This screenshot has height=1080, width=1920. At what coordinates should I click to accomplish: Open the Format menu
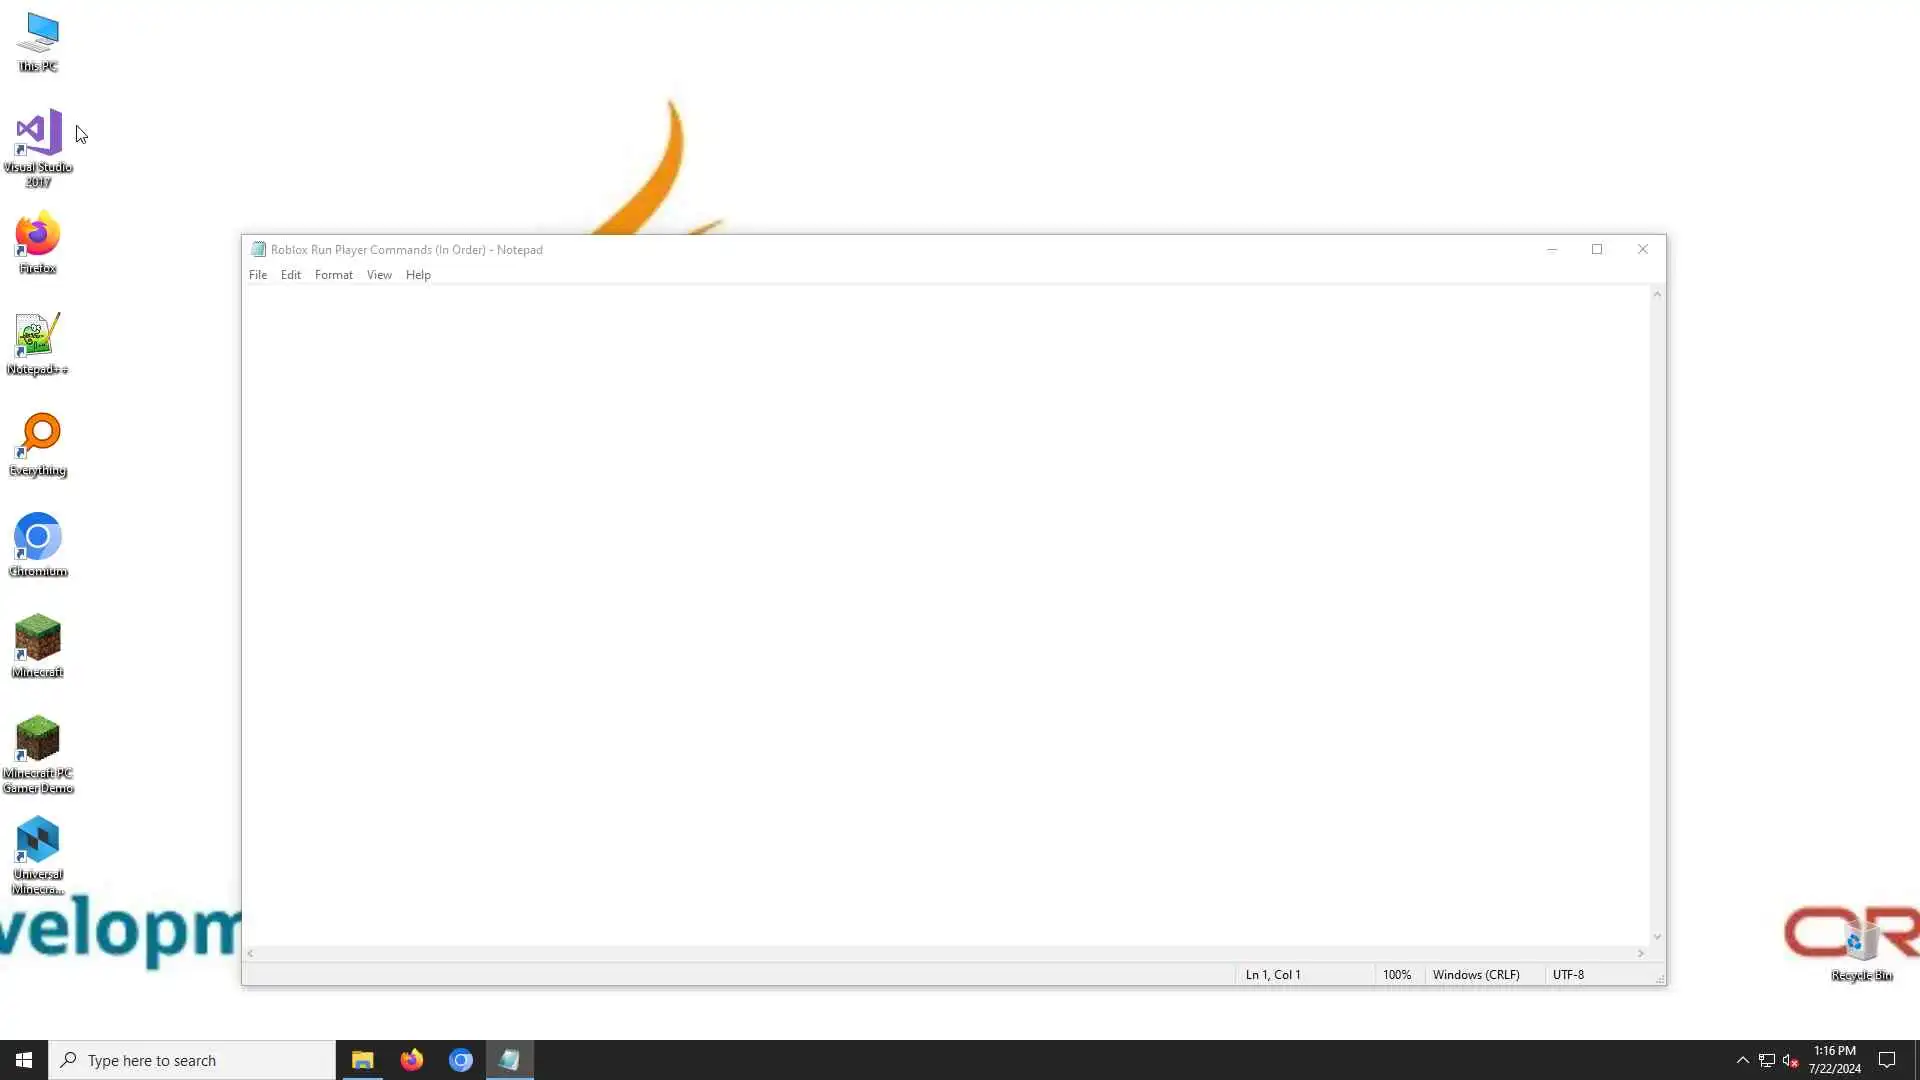[x=333, y=275]
